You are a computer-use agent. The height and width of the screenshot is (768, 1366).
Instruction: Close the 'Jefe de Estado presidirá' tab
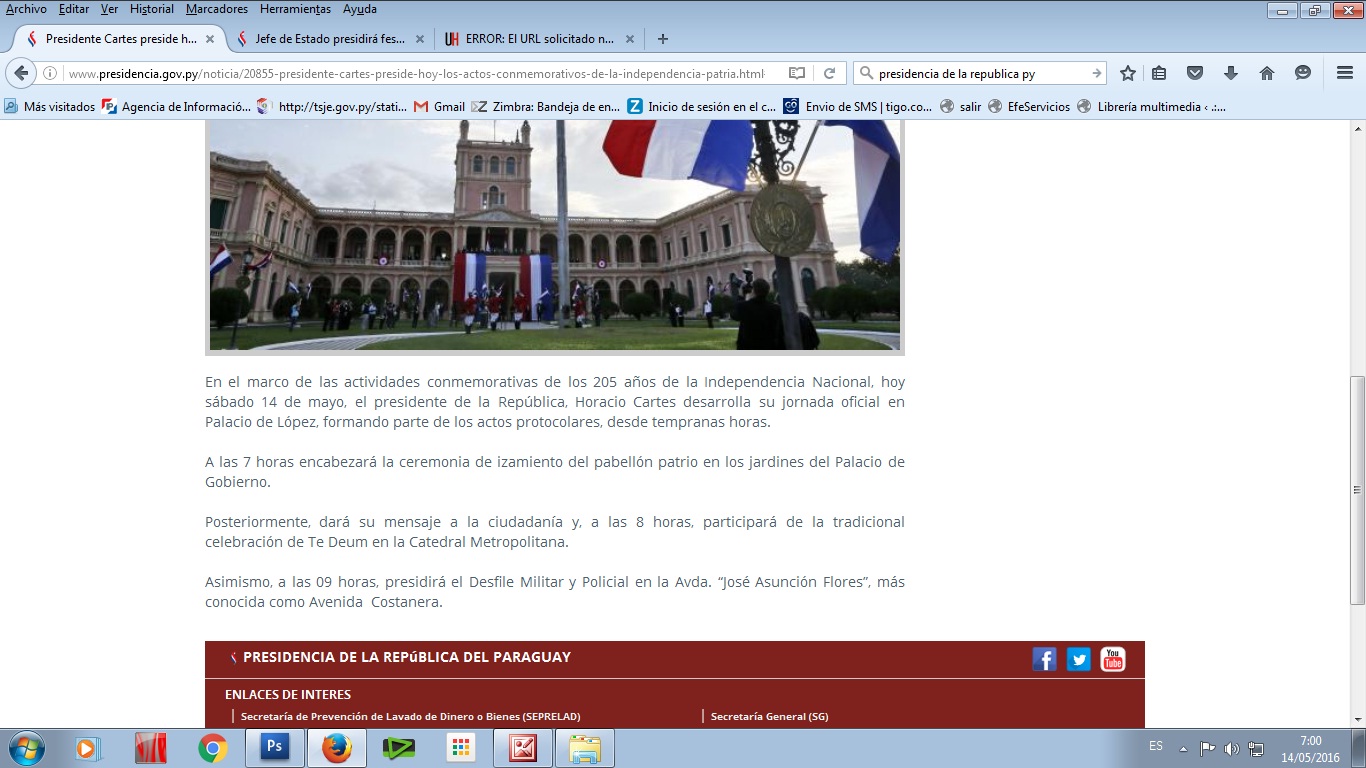click(420, 39)
